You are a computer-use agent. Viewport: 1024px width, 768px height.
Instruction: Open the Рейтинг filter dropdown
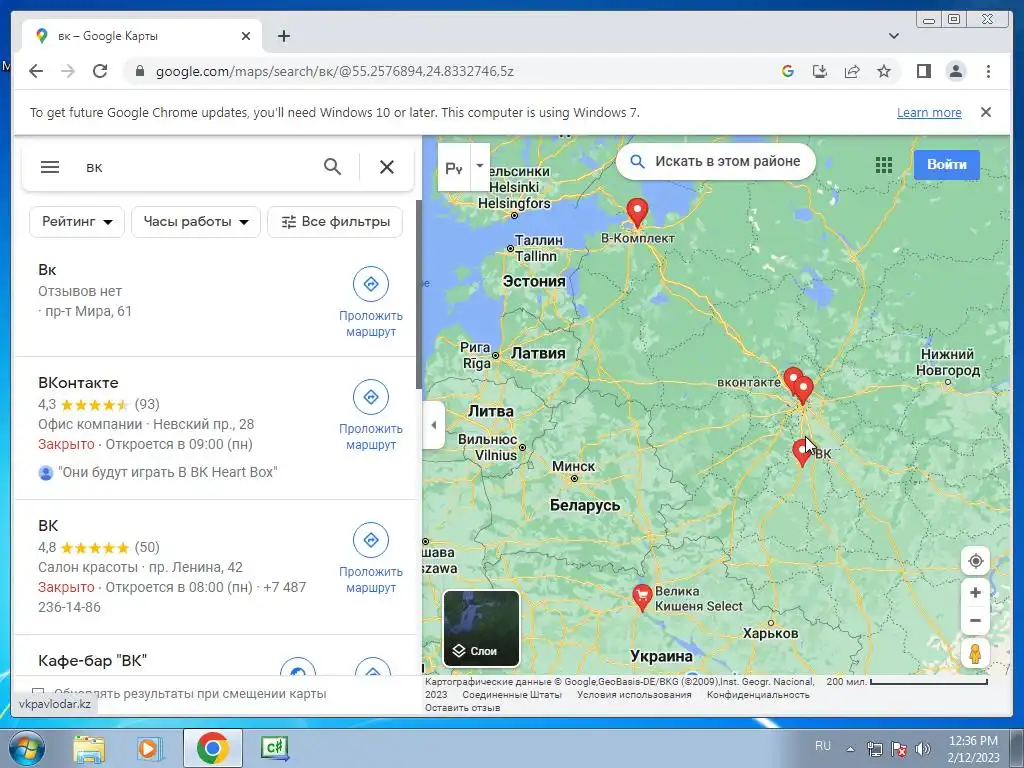tap(77, 222)
